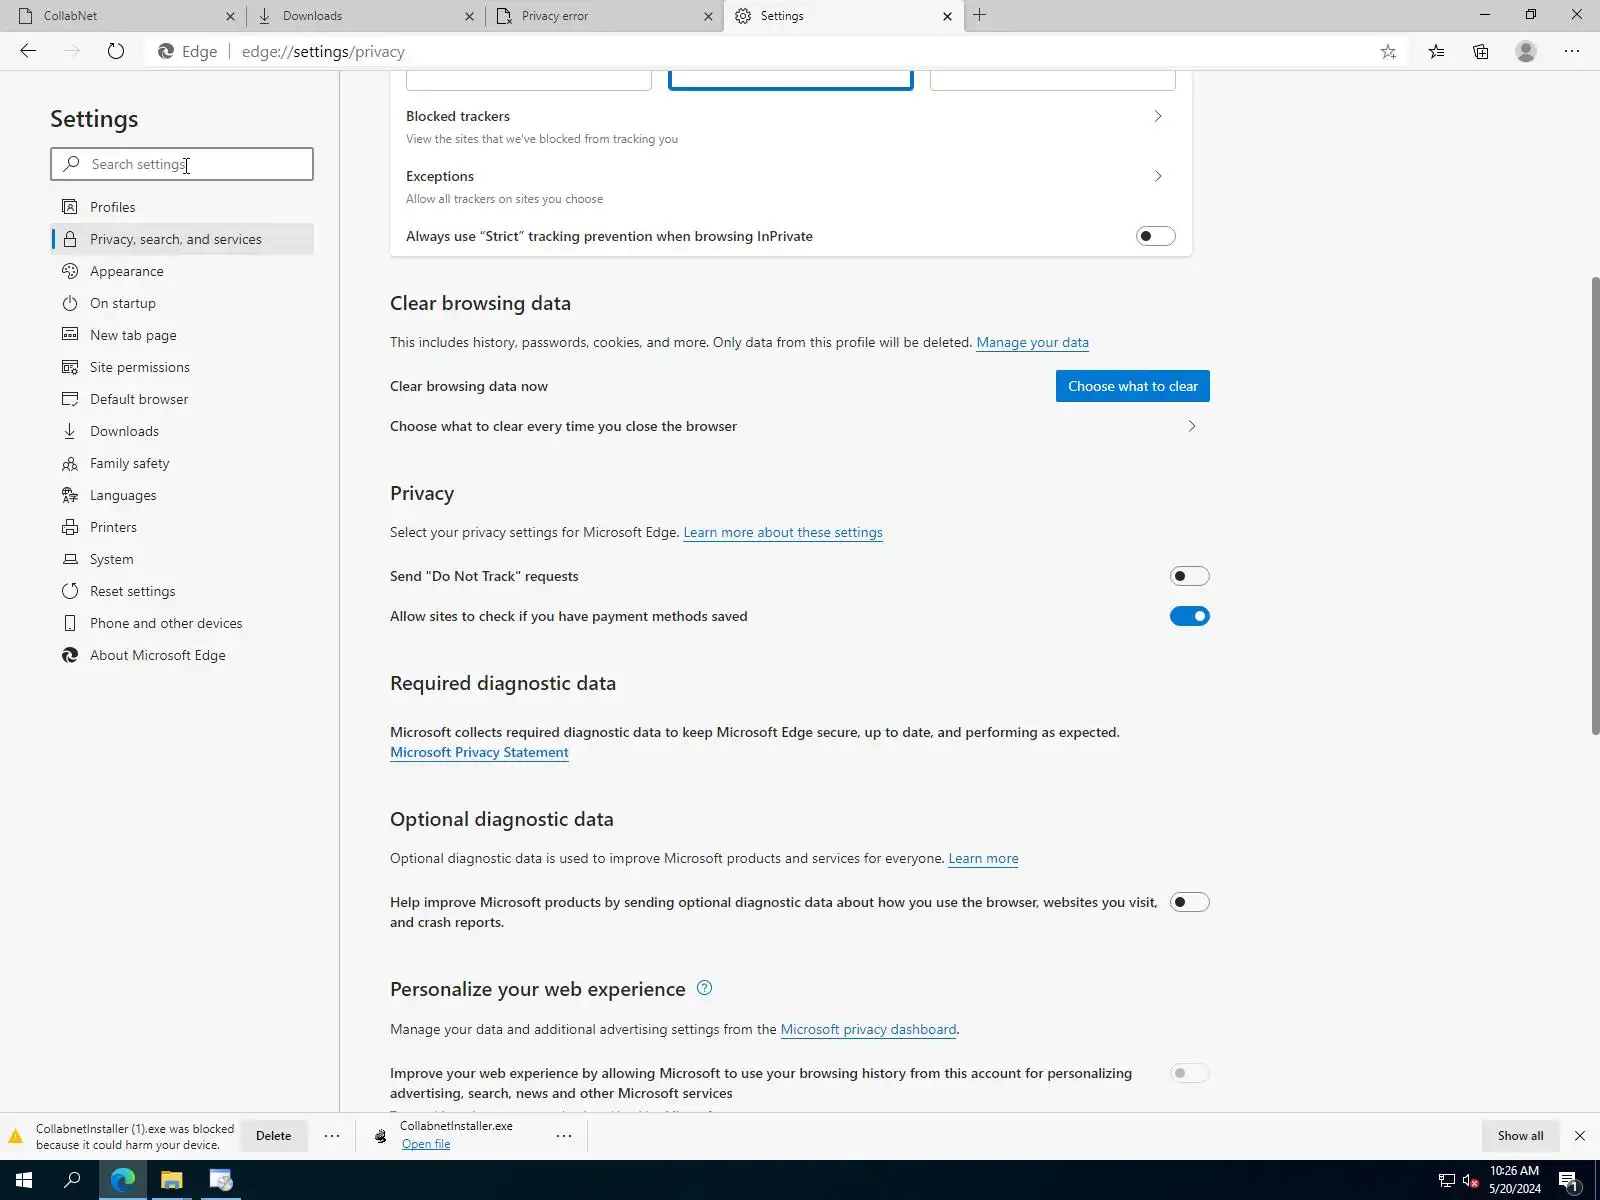Viewport: 1600px width, 1200px height.
Task: Click the Profiles sidebar icon
Action: [x=70, y=207]
